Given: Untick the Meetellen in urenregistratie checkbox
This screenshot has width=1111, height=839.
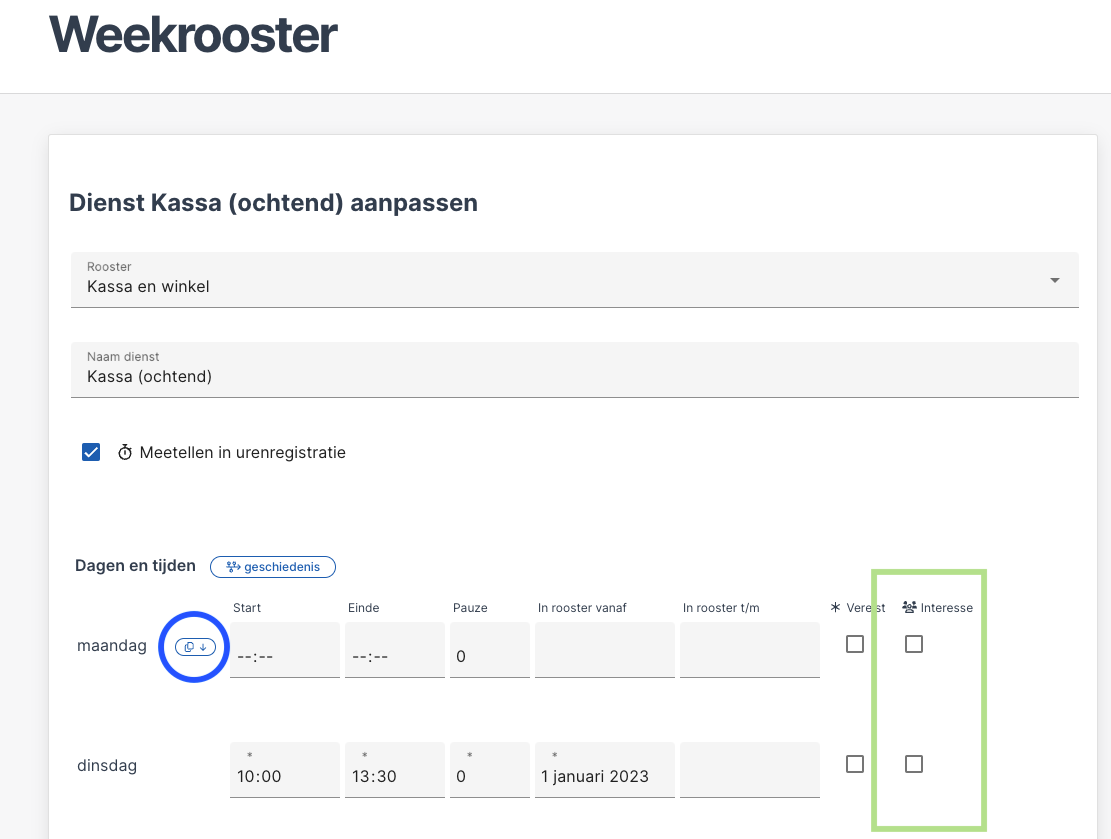Looking at the screenshot, I should pyautogui.click(x=91, y=452).
